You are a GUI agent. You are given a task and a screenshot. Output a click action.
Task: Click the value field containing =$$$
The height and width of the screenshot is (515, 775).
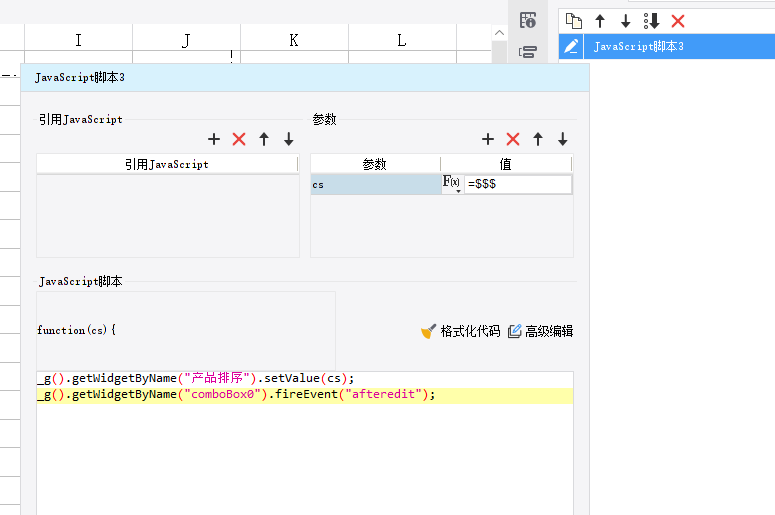[x=518, y=184]
